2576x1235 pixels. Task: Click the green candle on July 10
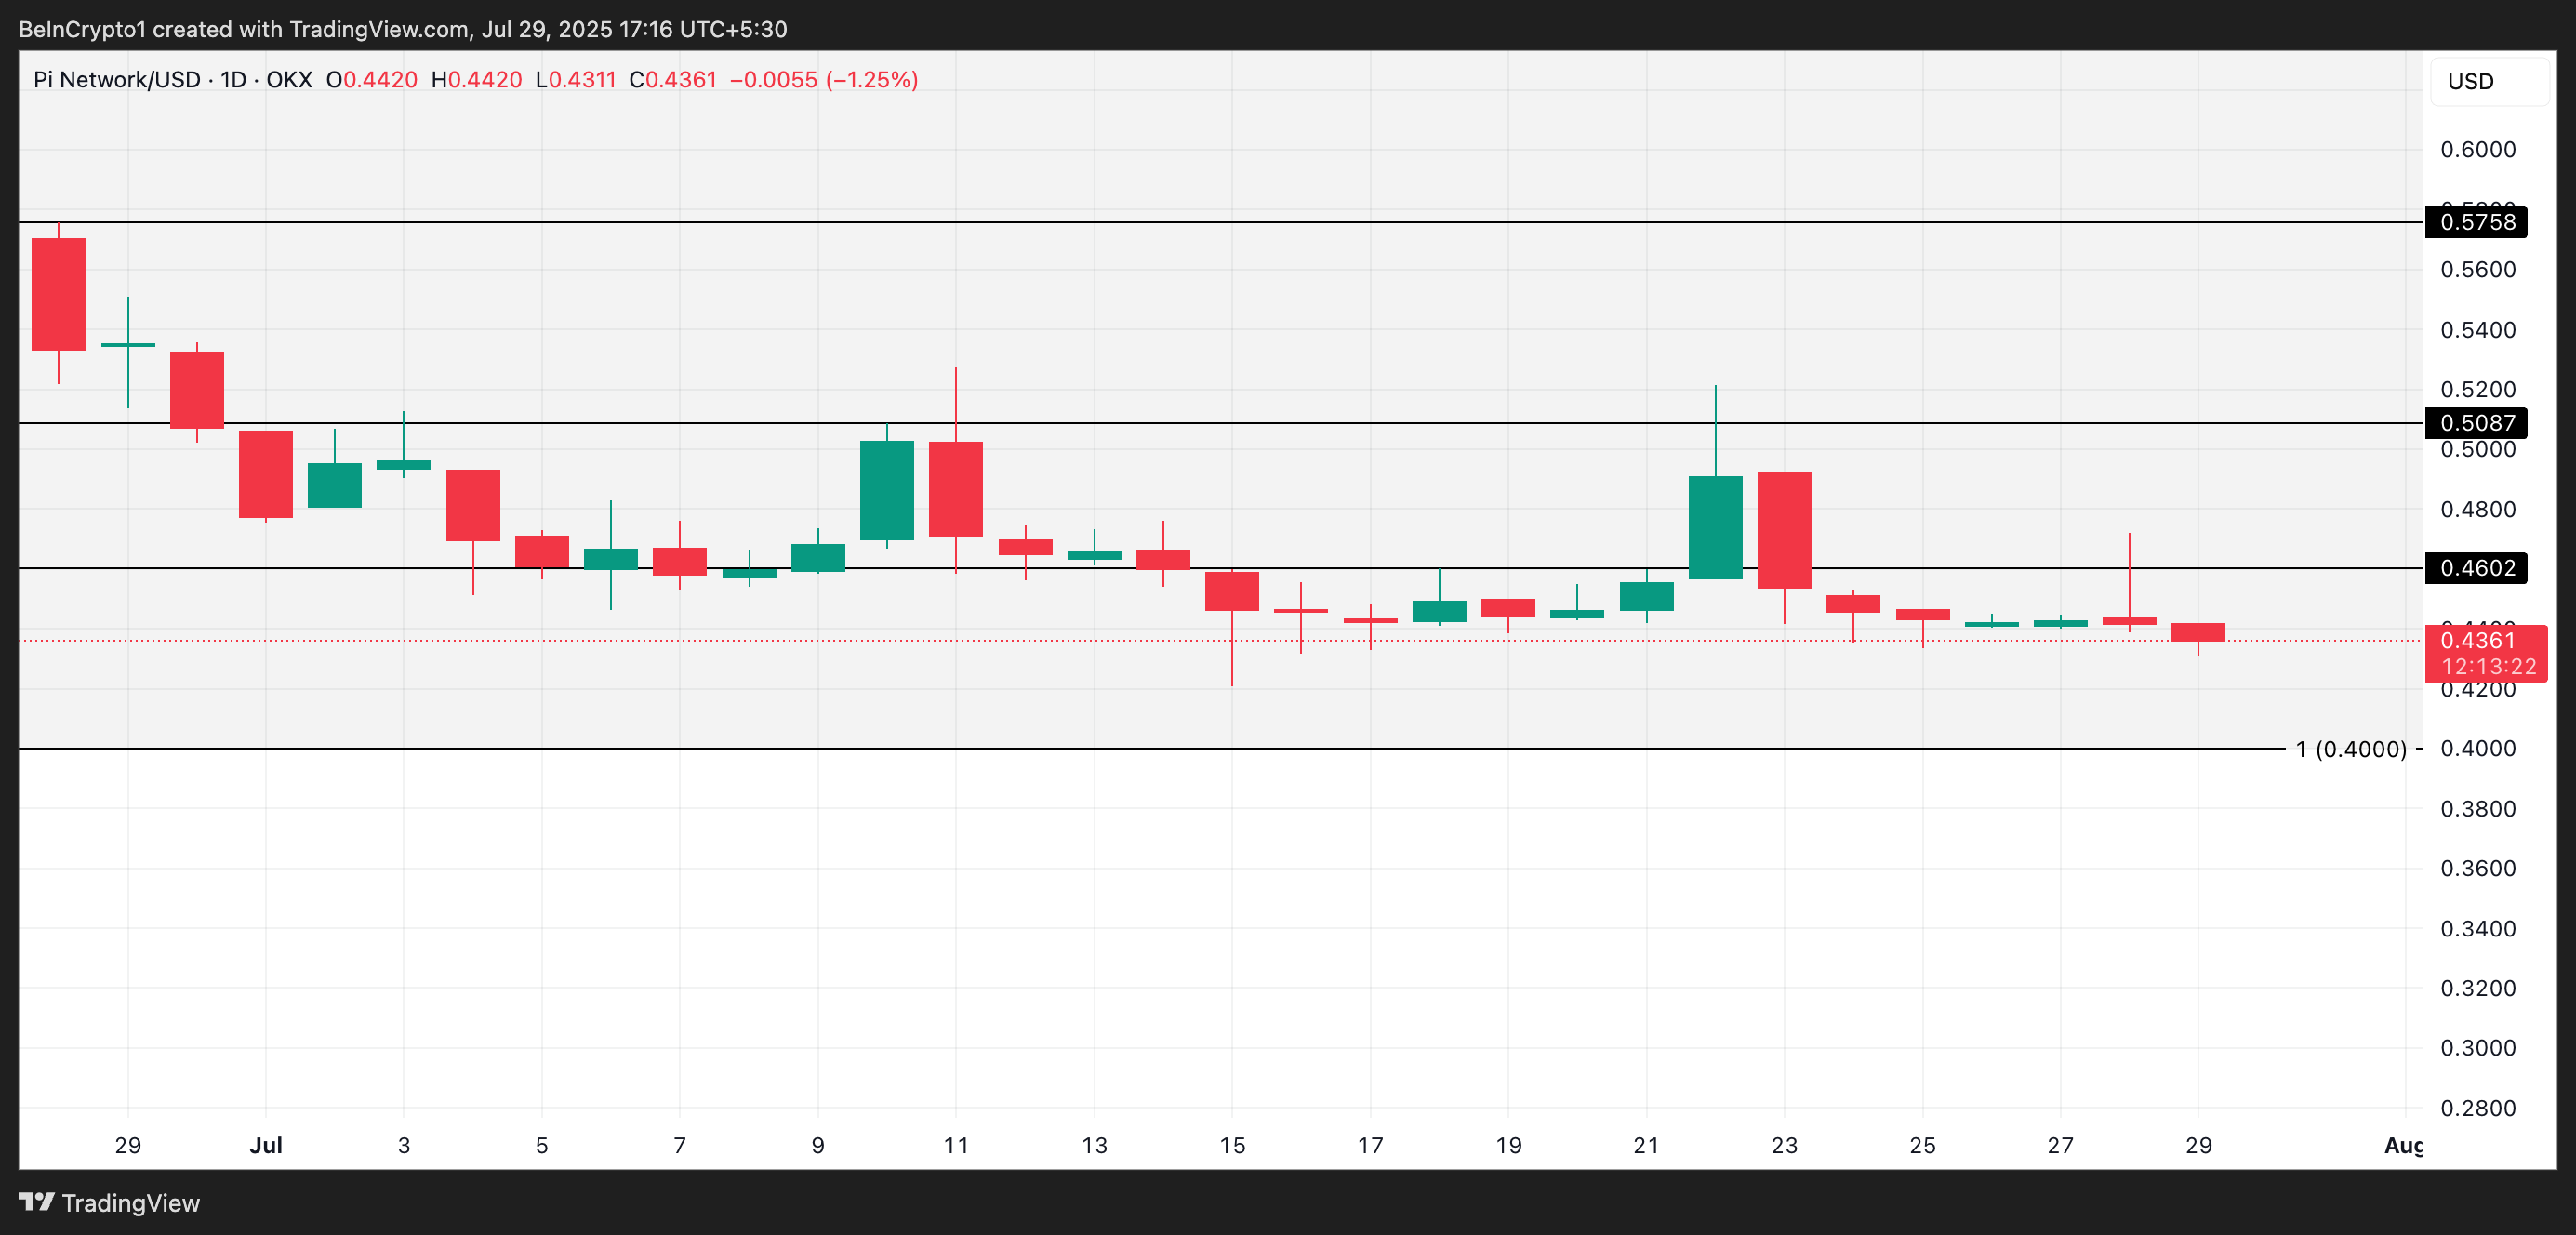coord(887,490)
